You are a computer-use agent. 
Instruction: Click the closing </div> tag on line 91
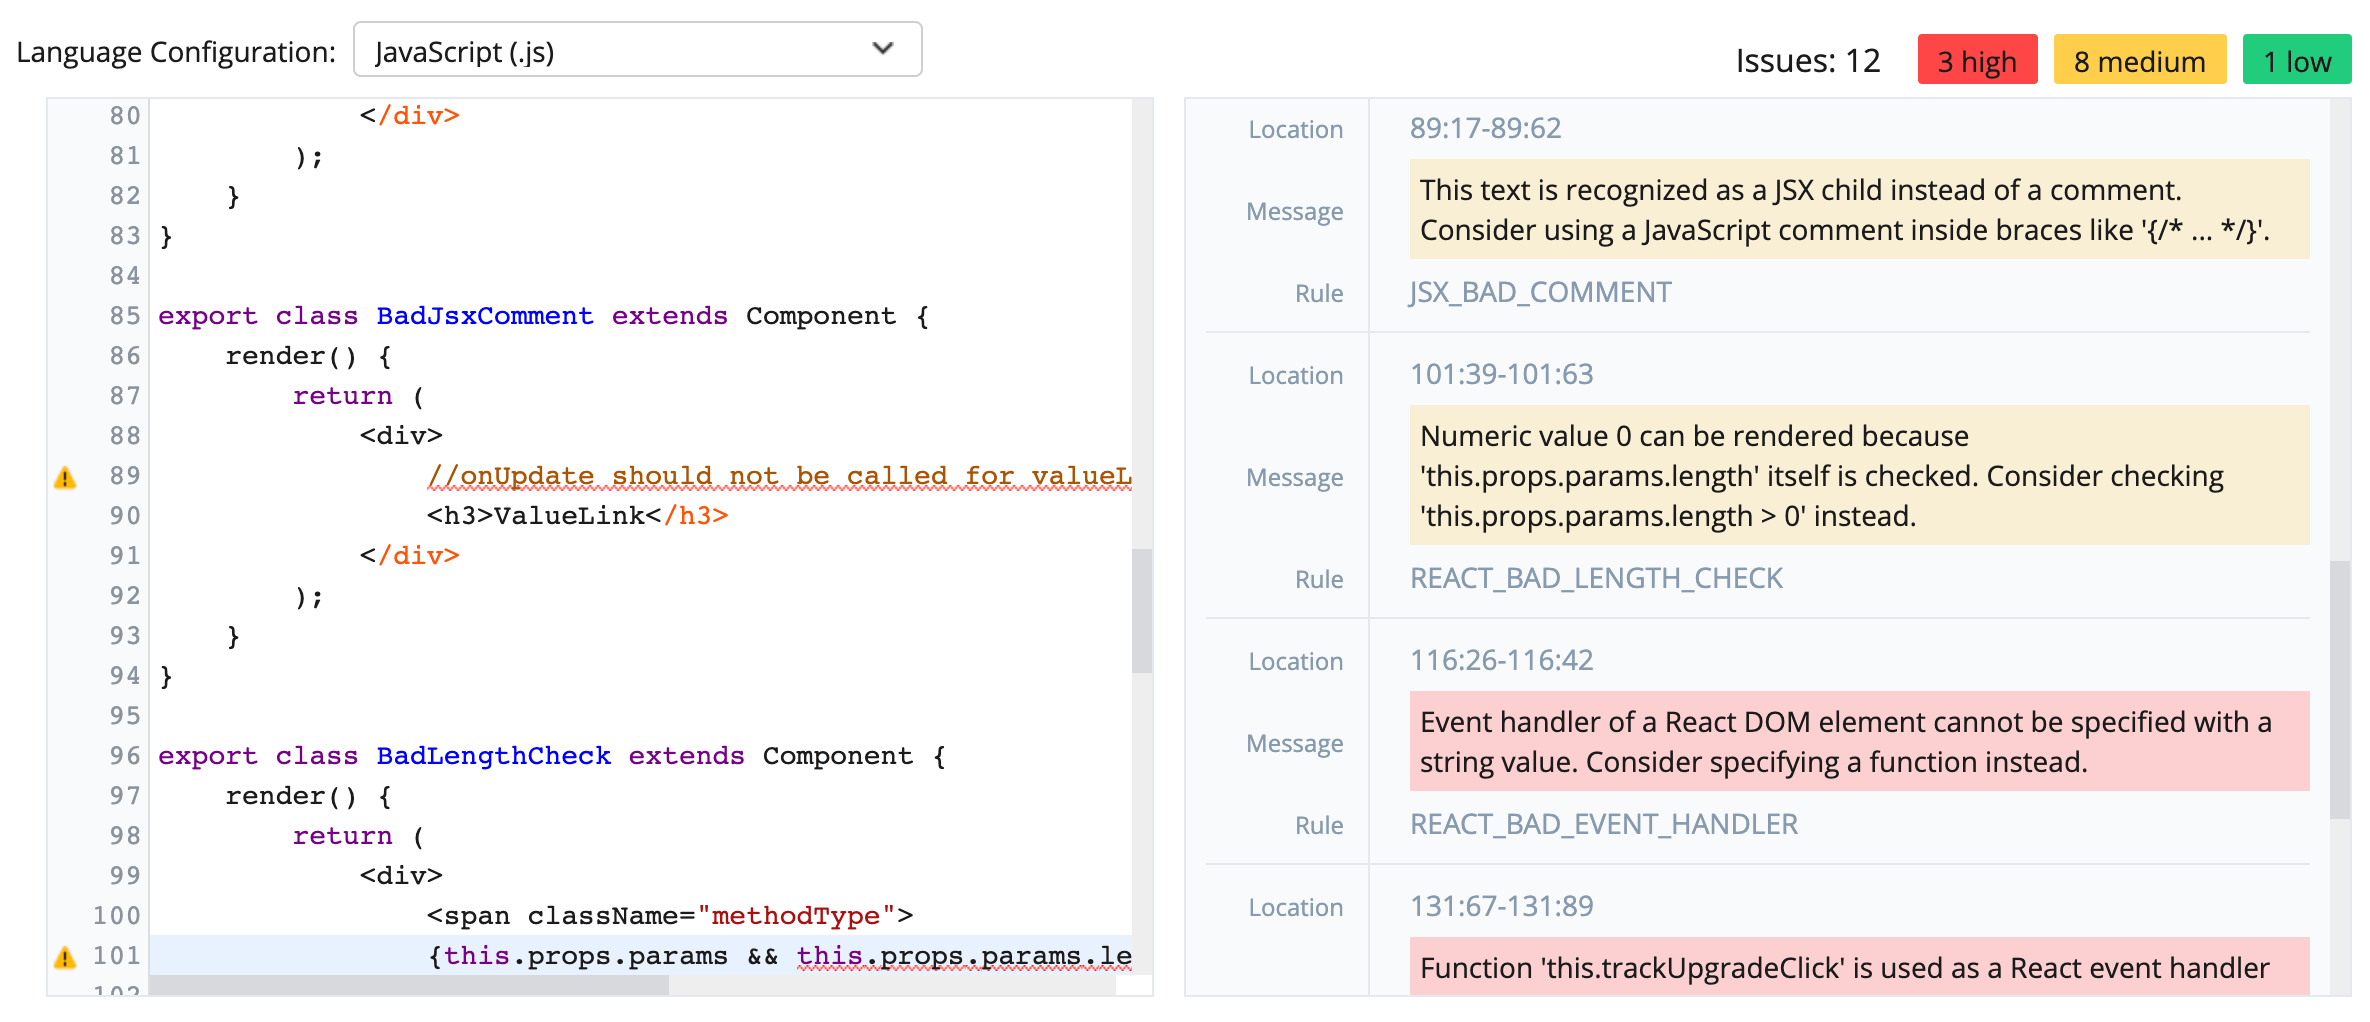click(410, 556)
